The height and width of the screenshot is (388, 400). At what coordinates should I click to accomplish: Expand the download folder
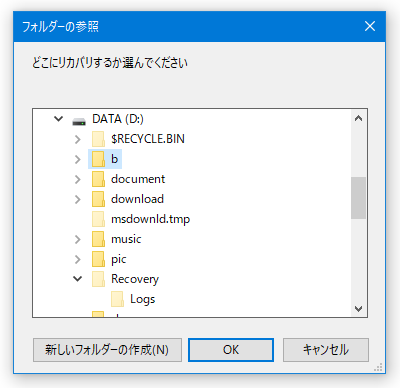coord(78,199)
